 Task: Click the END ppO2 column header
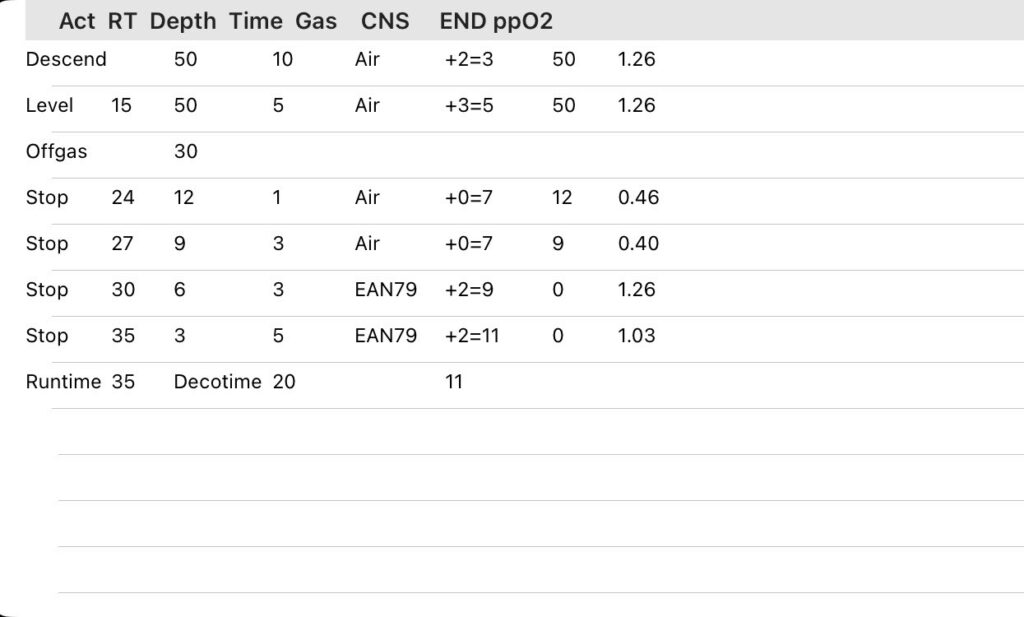[496, 20]
